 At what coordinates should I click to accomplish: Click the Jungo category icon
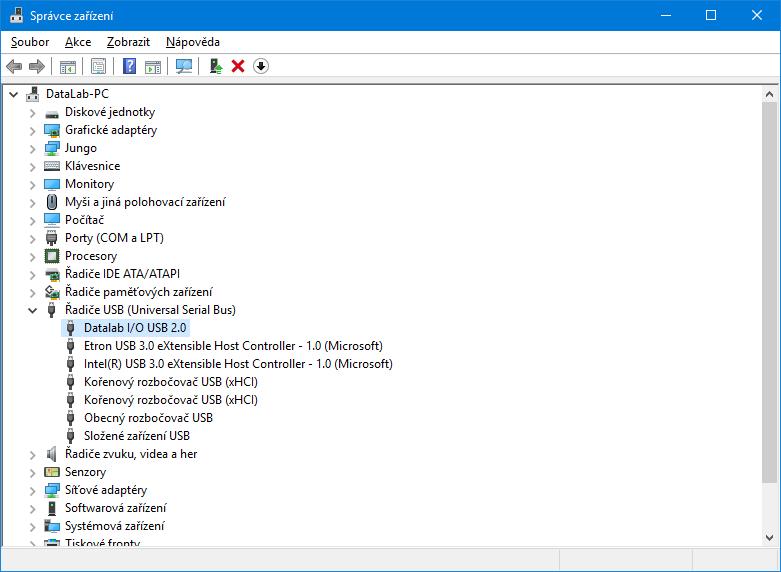point(52,148)
